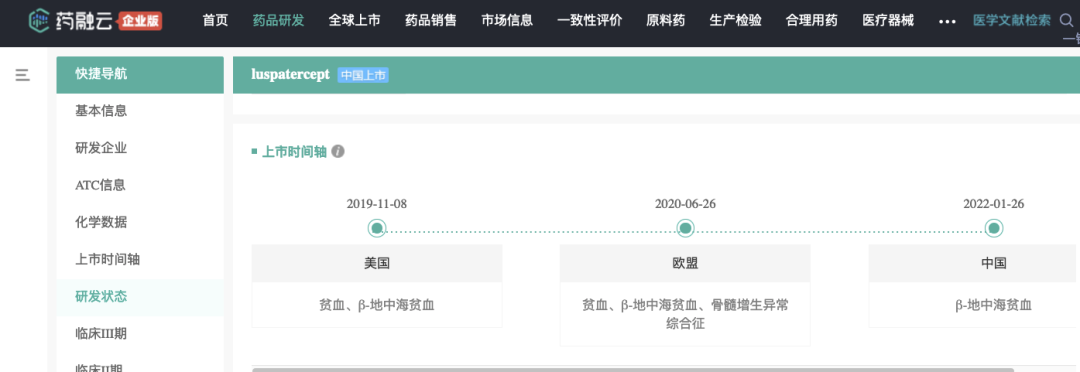The image size is (1080, 372).
Task: Click the 中国上市 status tag
Action: click(x=363, y=75)
